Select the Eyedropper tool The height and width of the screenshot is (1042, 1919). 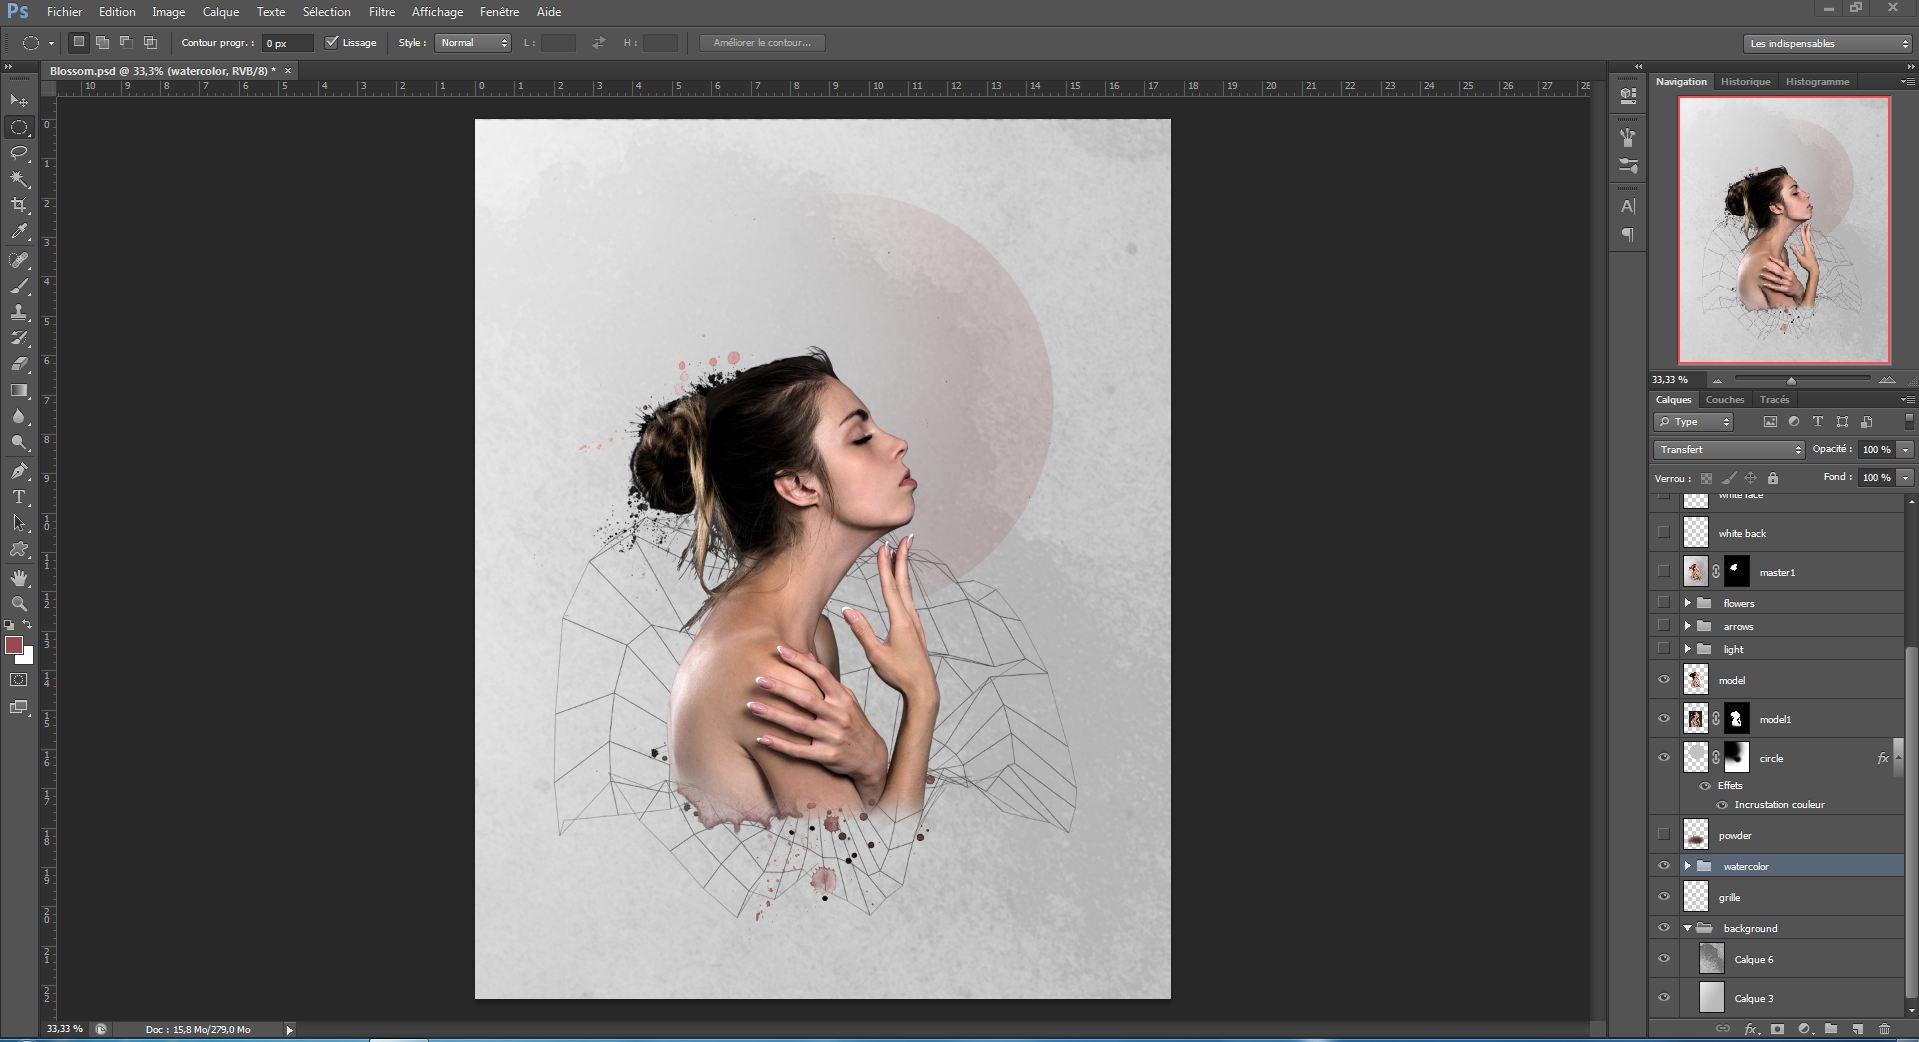point(19,231)
